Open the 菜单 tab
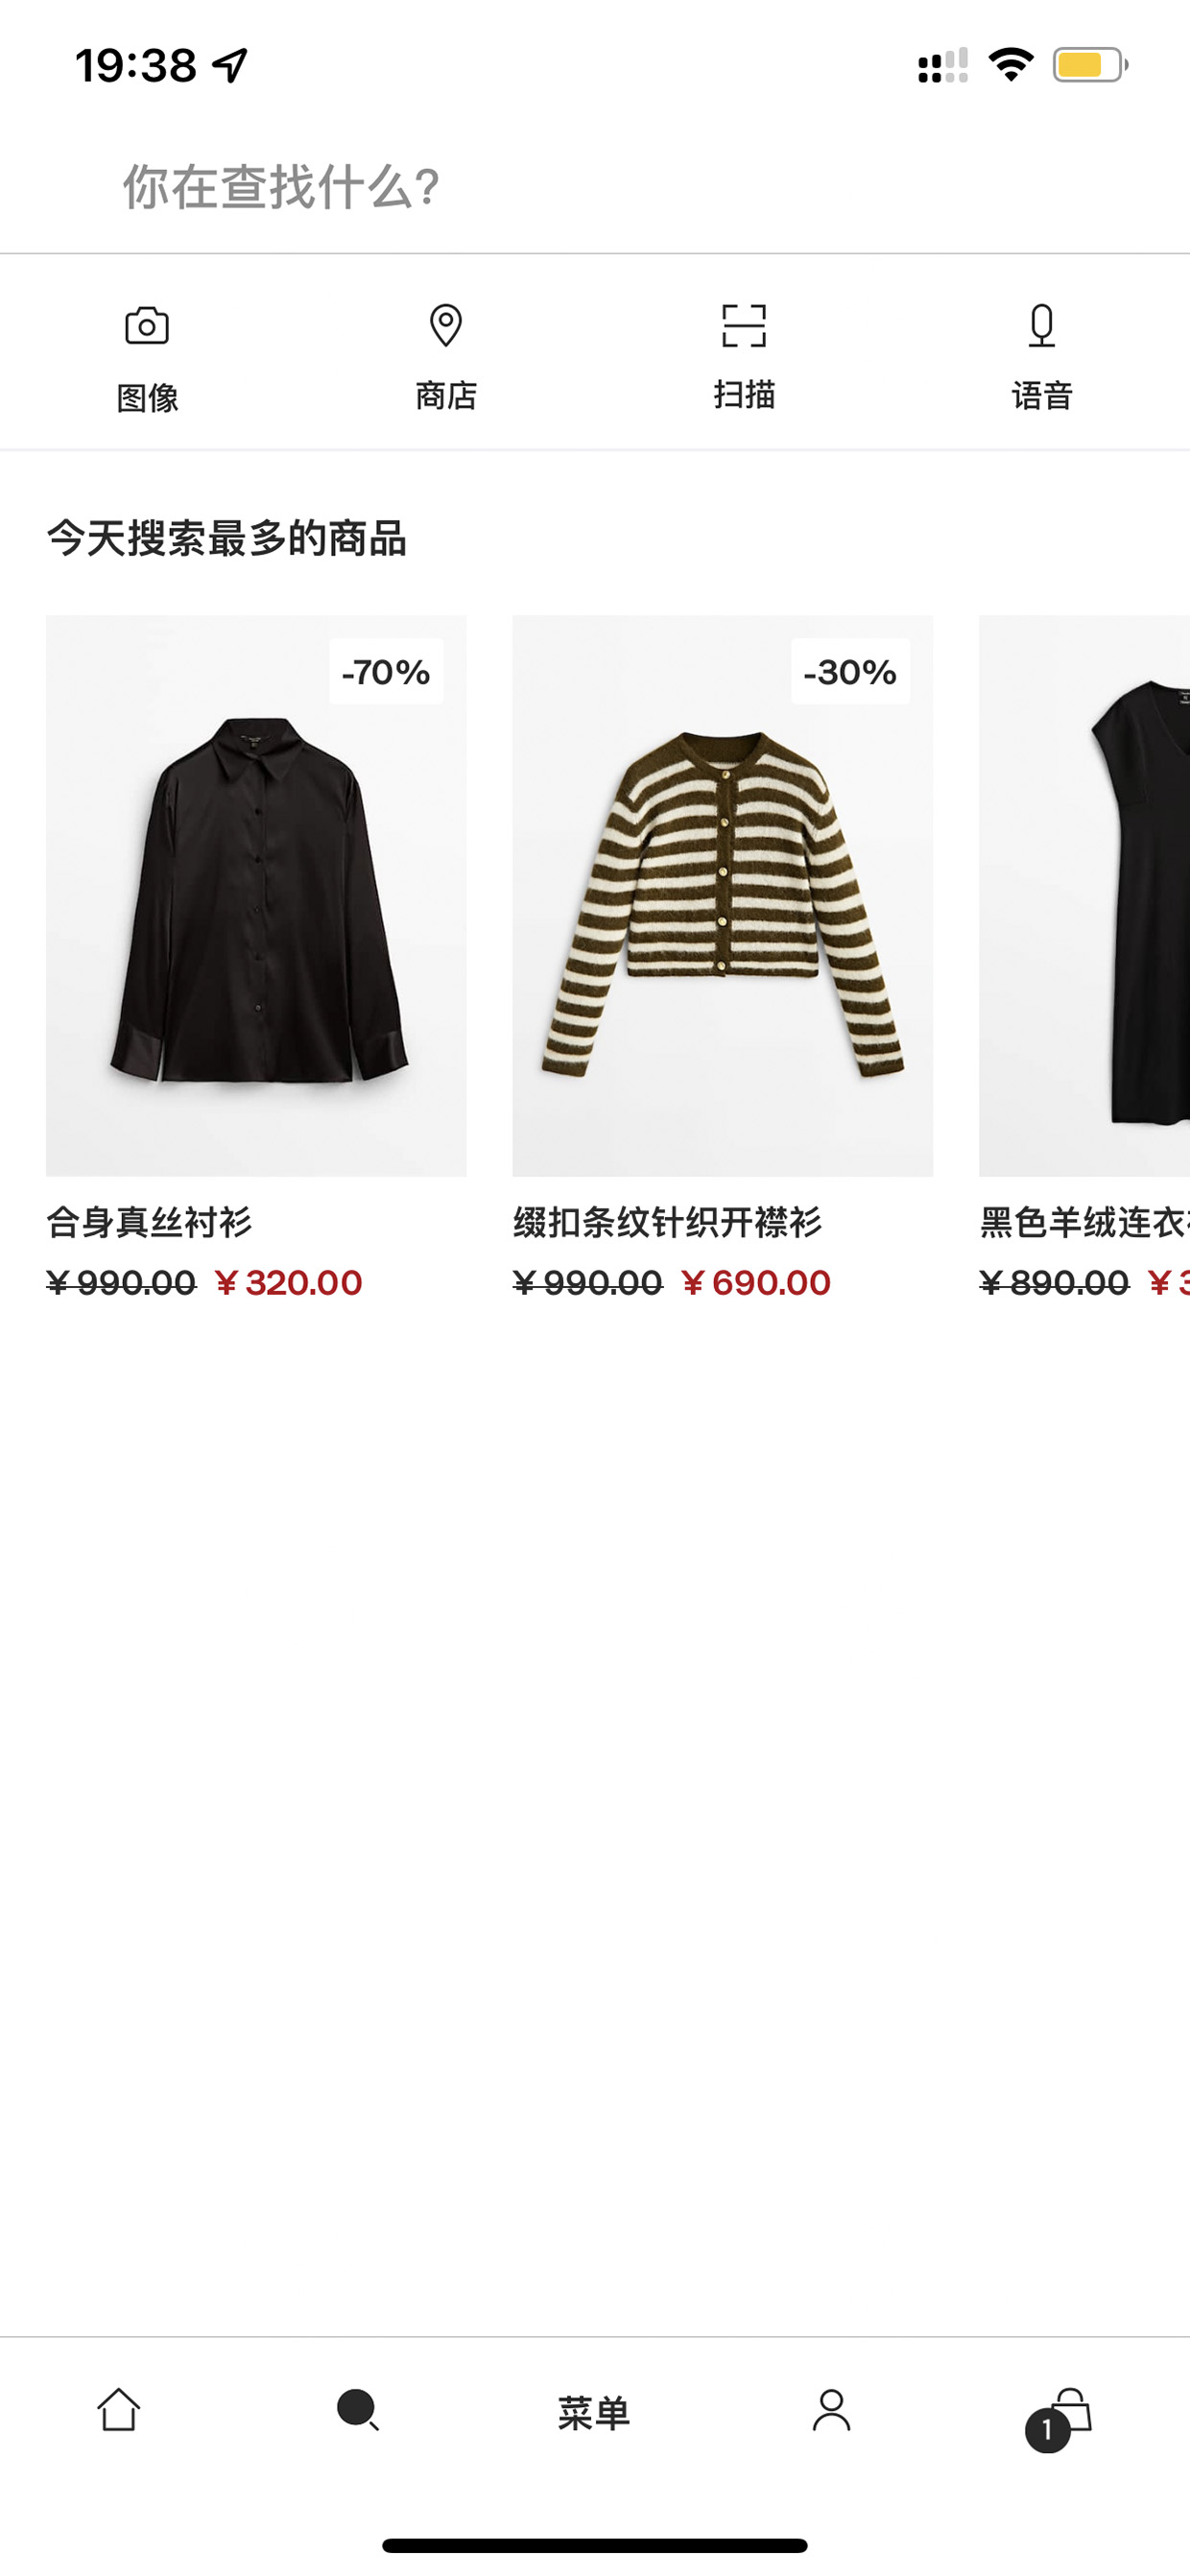The height and width of the screenshot is (2576, 1190). pyautogui.click(x=594, y=2413)
